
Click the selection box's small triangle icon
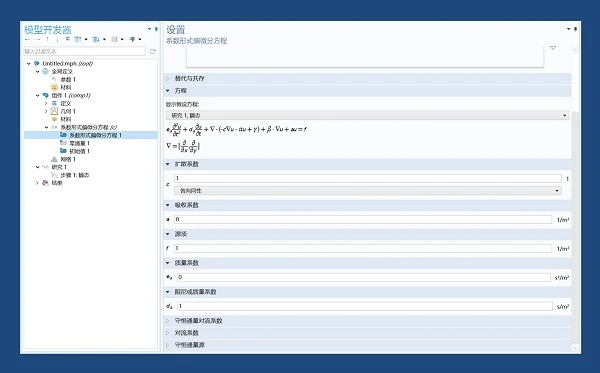point(553,48)
